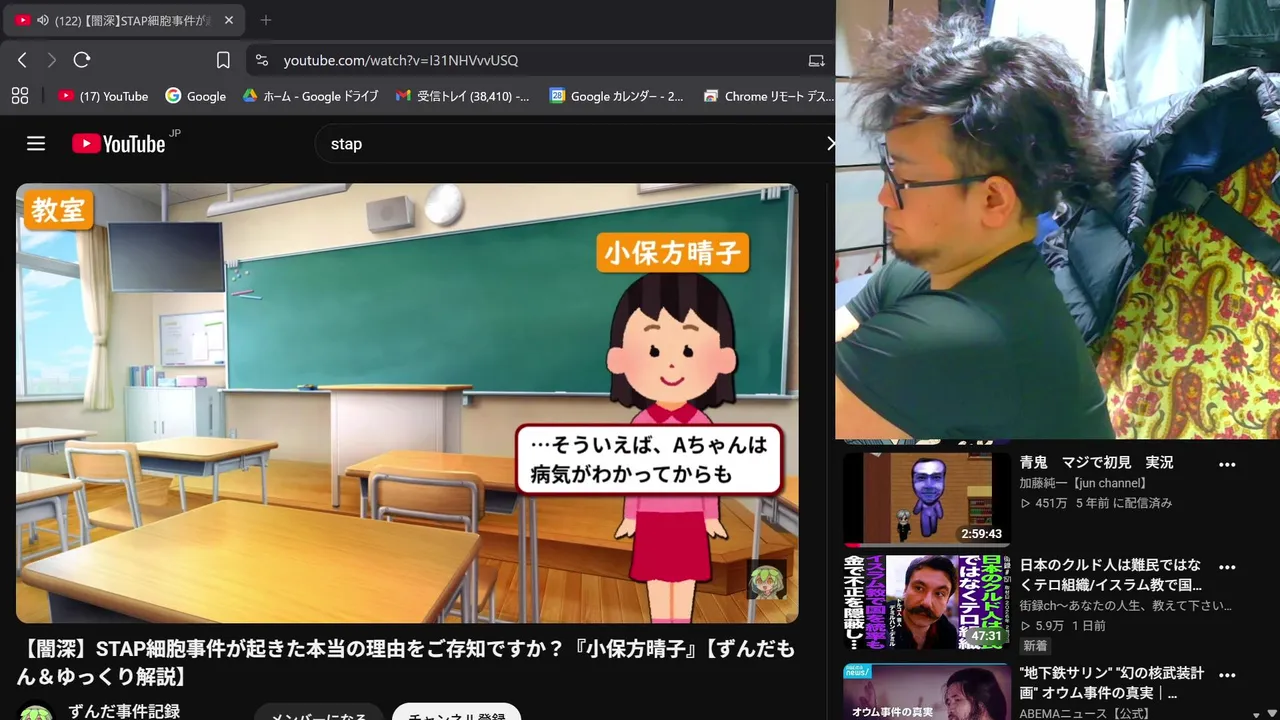Open site information icon in address bar

[x=262, y=60]
